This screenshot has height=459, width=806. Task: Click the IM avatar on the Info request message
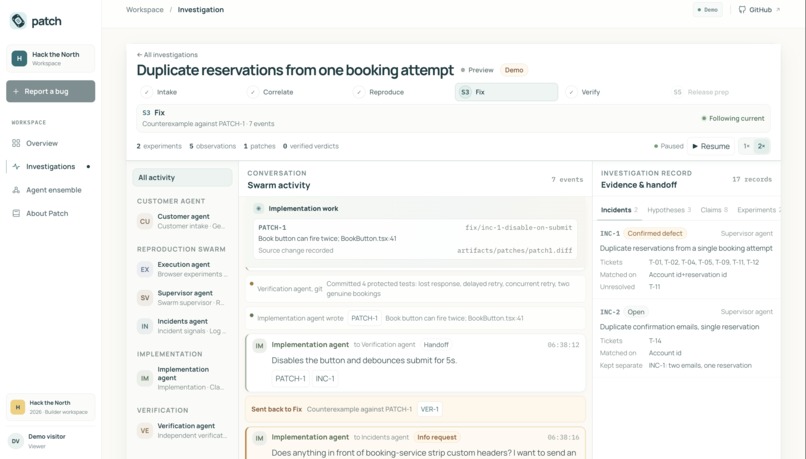point(260,438)
